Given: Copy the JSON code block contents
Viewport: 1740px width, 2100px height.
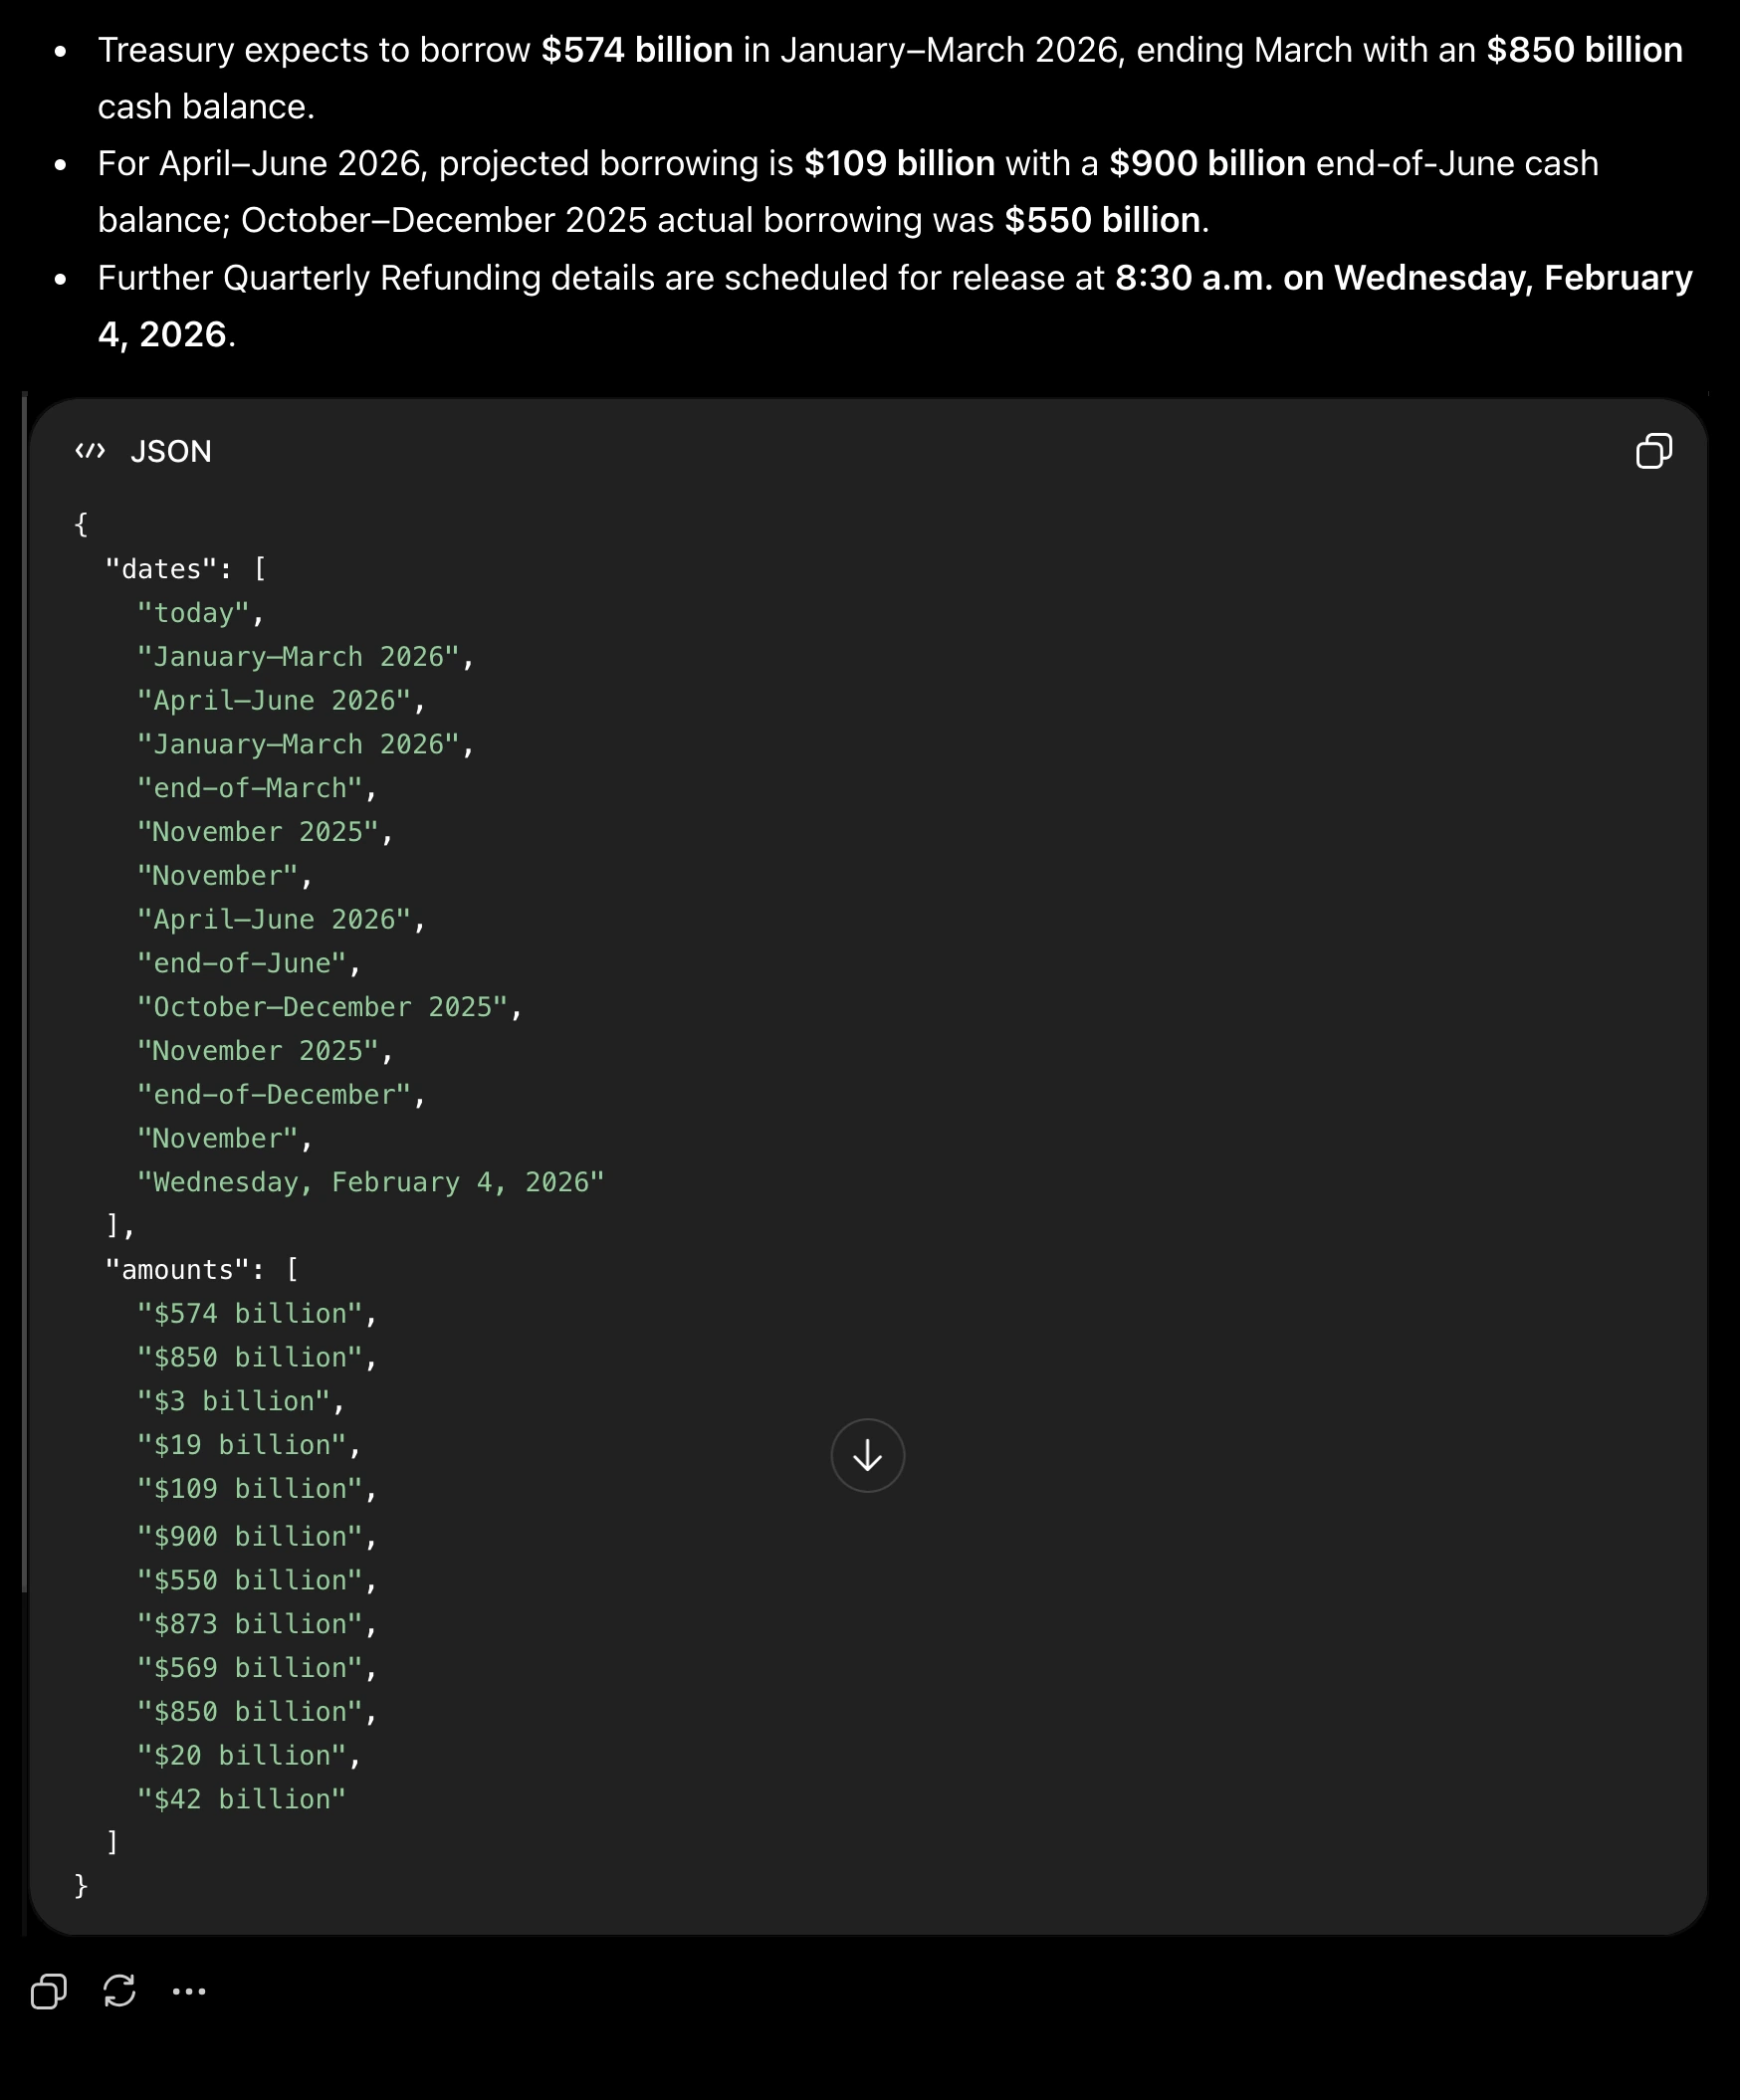Looking at the screenshot, I should click(x=1653, y=451).
